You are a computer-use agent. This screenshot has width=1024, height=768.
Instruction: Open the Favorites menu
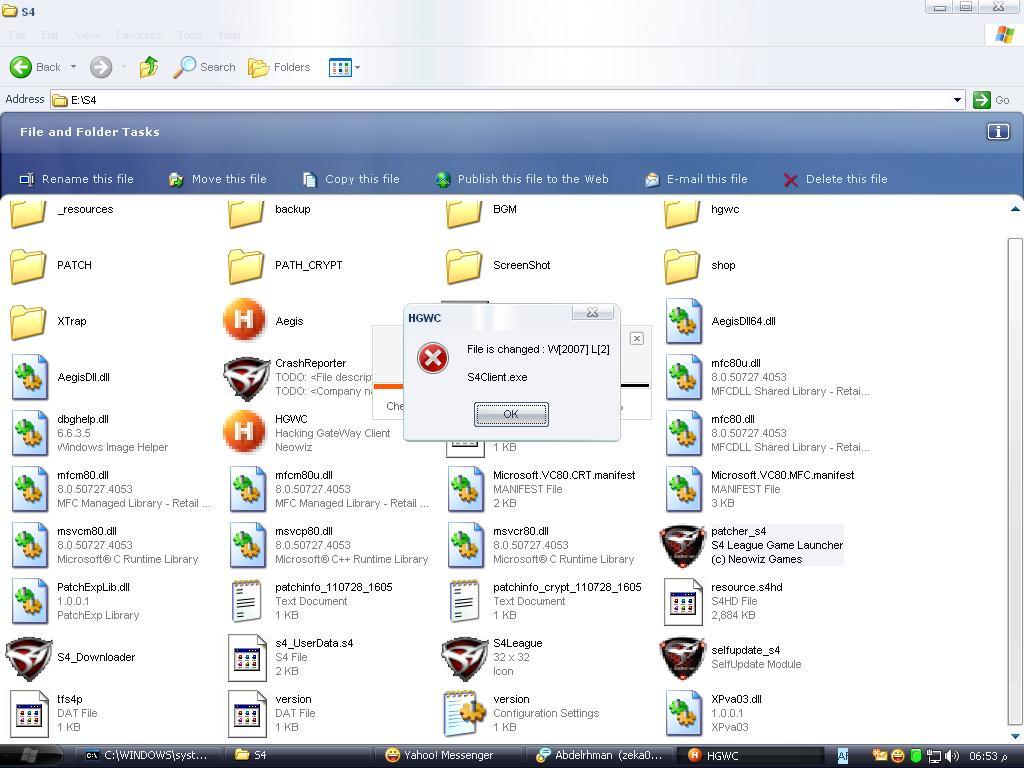coord(138,35)
